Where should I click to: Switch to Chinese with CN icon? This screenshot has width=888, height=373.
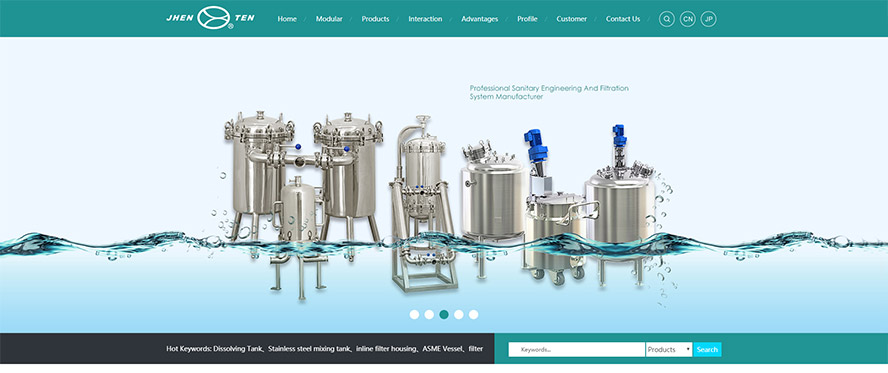688,19
